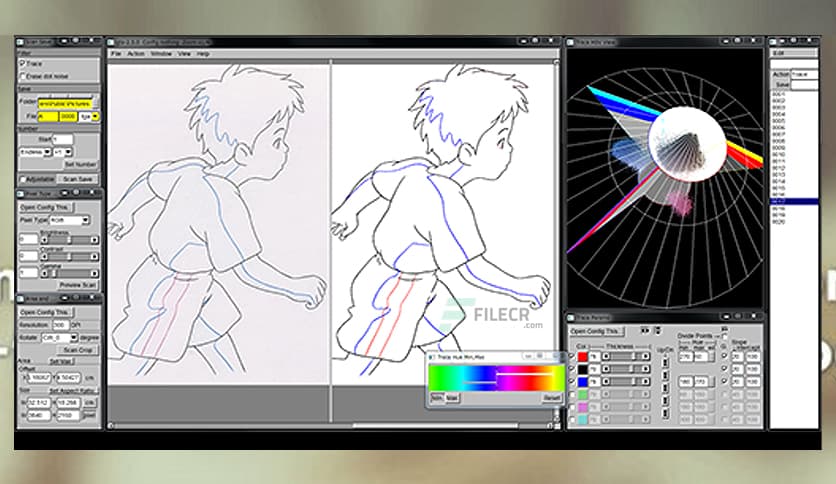Click the red row Up/Dn order arrow
836x484 pixels.
(x=665, y=362)
